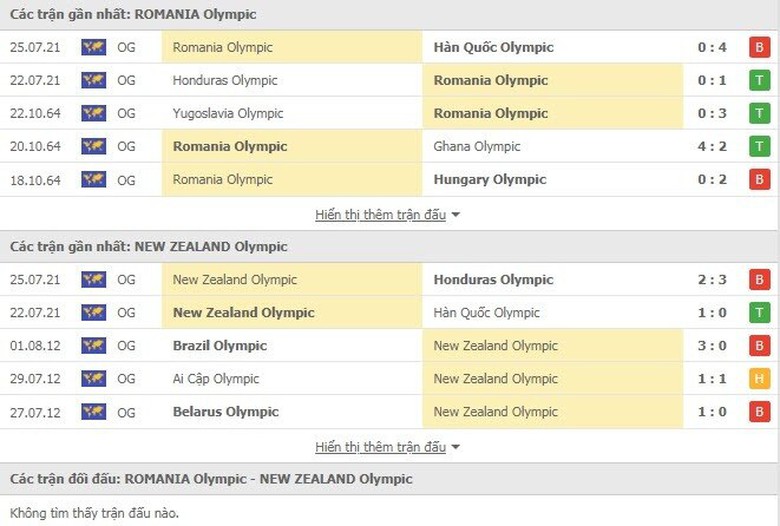This screenshot has width=780, height=526.
Task: Click the flag icon for Honduras vs Romania row
Action: click(x=94, y=80)
